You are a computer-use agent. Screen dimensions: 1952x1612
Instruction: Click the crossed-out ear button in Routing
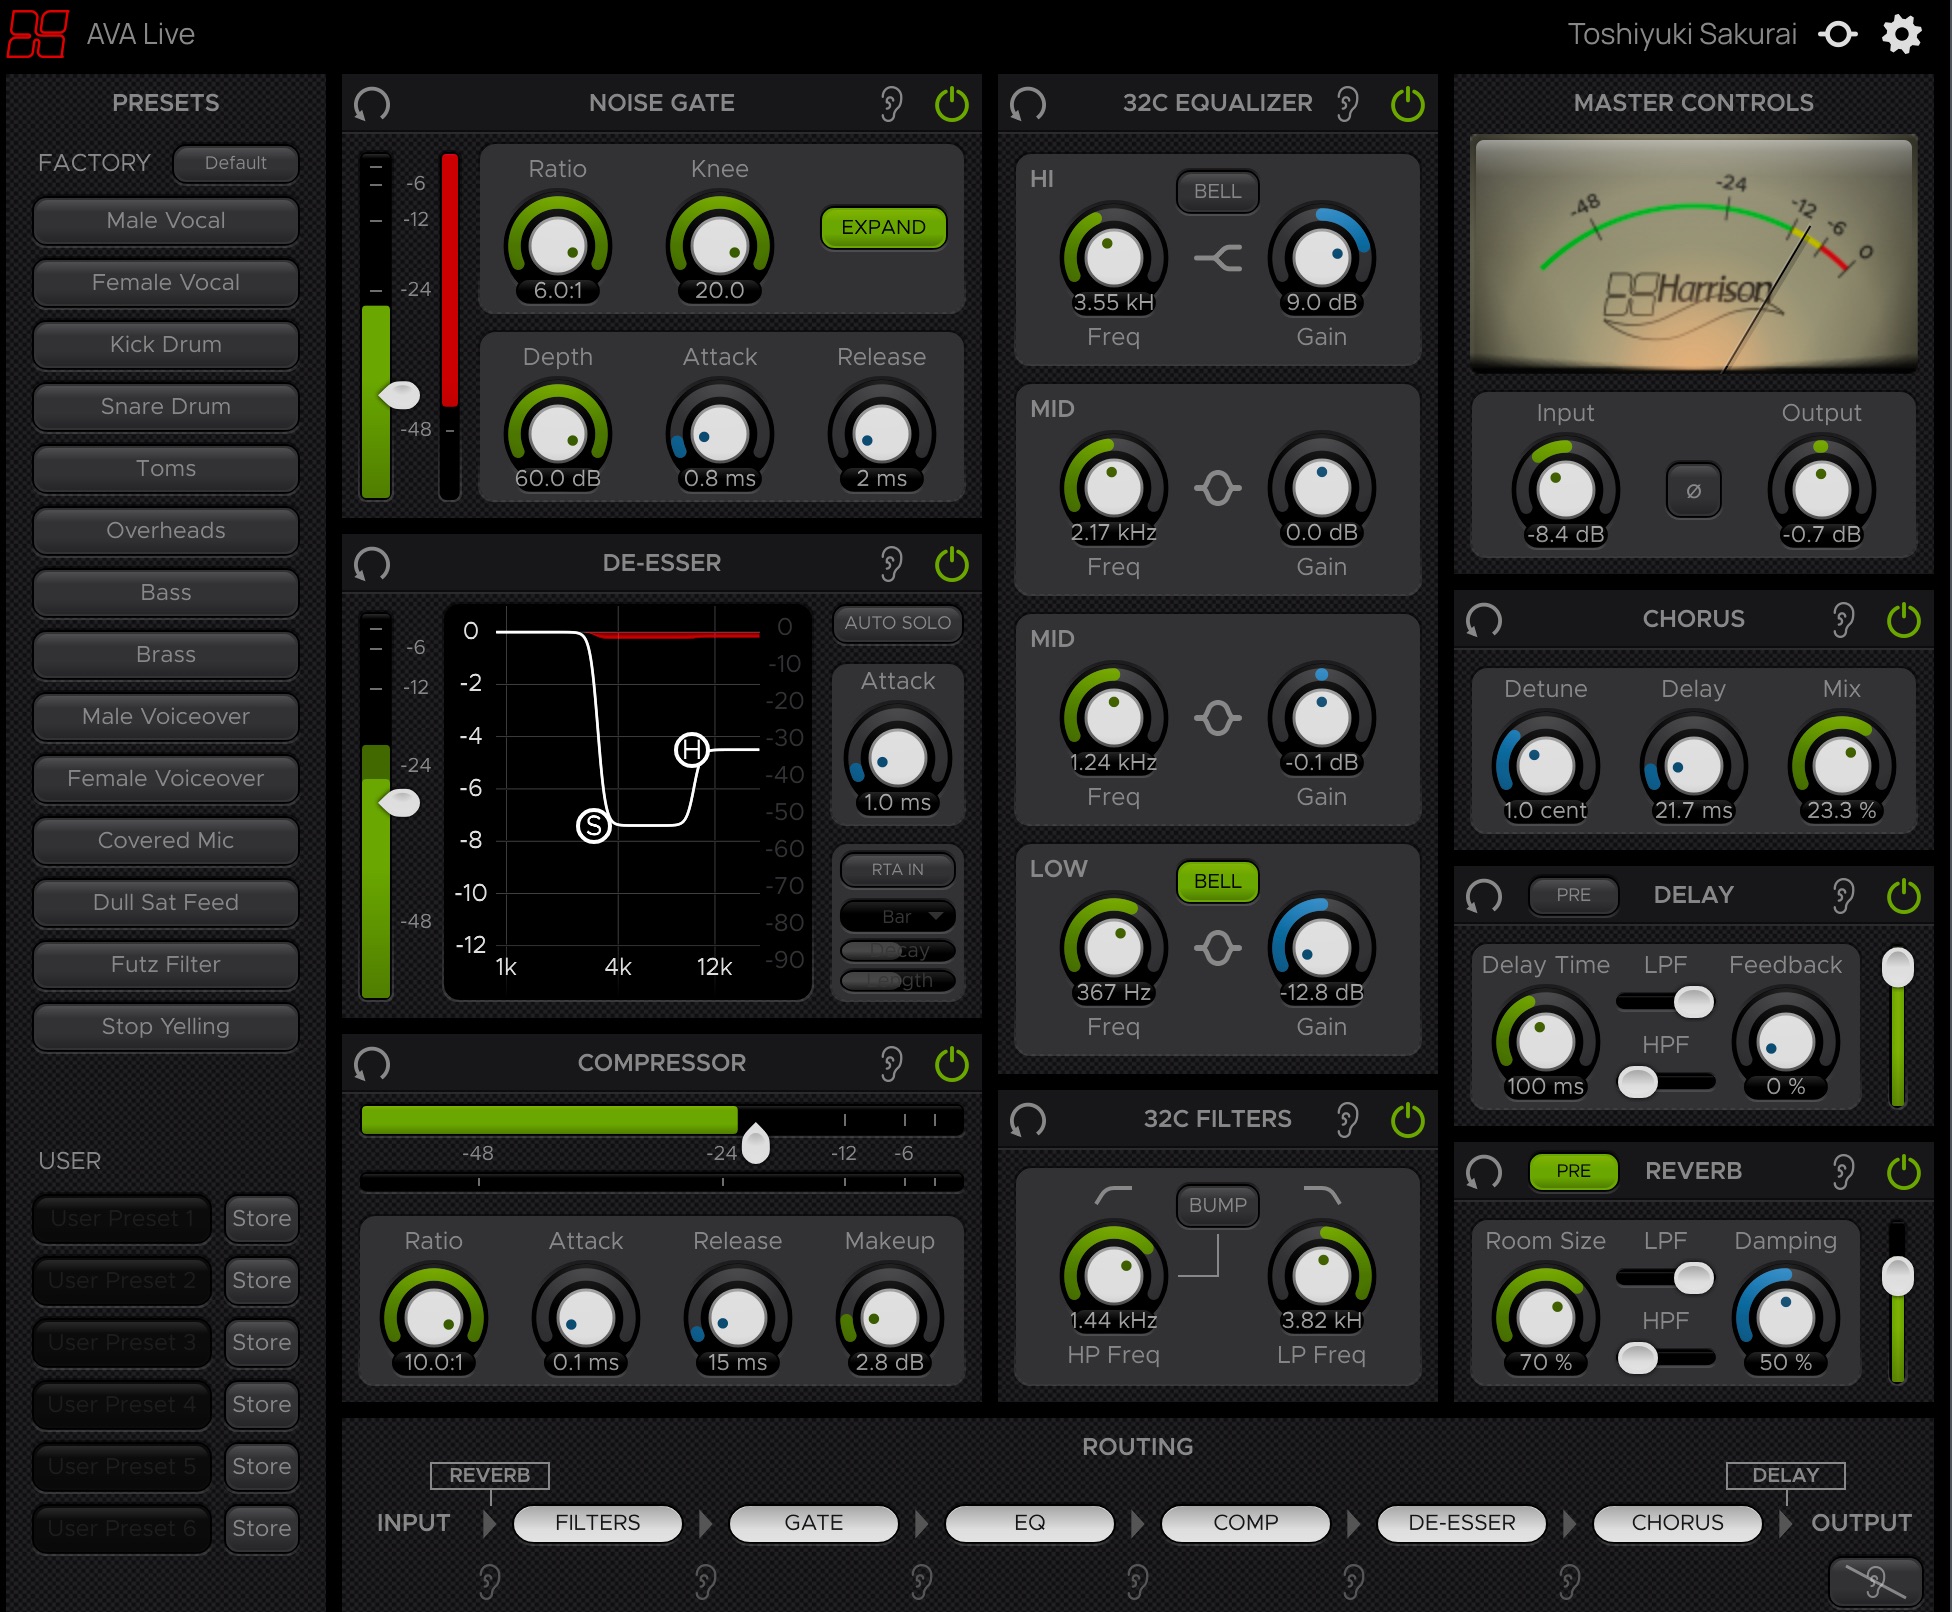click(1875, 1582)
